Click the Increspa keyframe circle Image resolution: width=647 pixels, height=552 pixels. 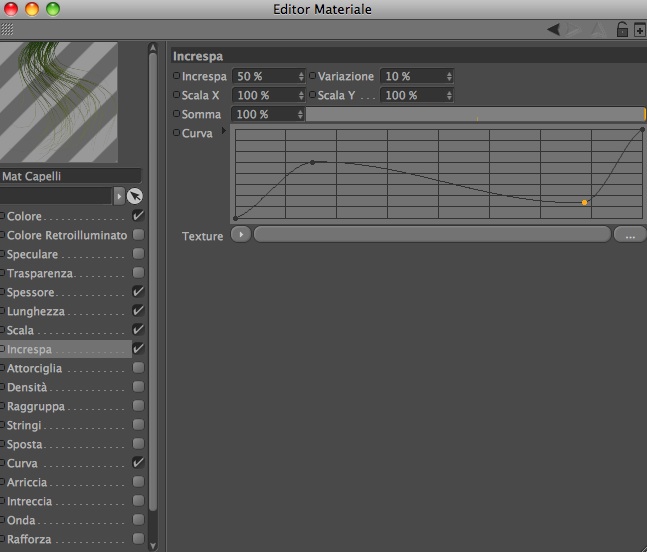pyautogui.click(x=176, y=75)
